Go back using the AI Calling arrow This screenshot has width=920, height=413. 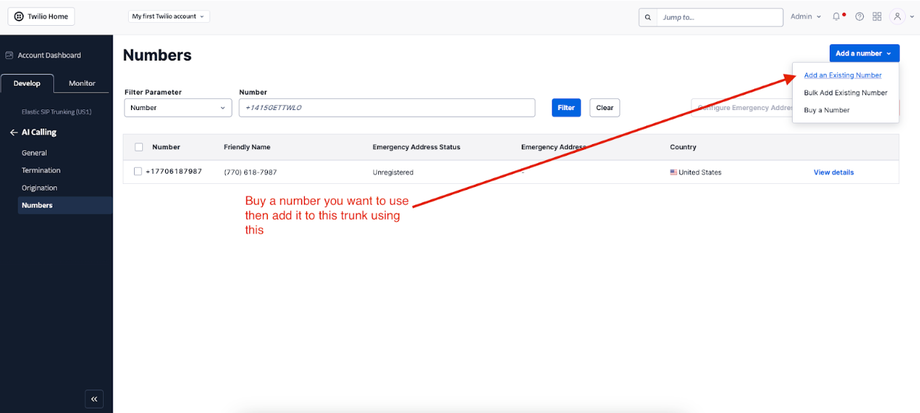pyautogui.click(x=13, y=132)
